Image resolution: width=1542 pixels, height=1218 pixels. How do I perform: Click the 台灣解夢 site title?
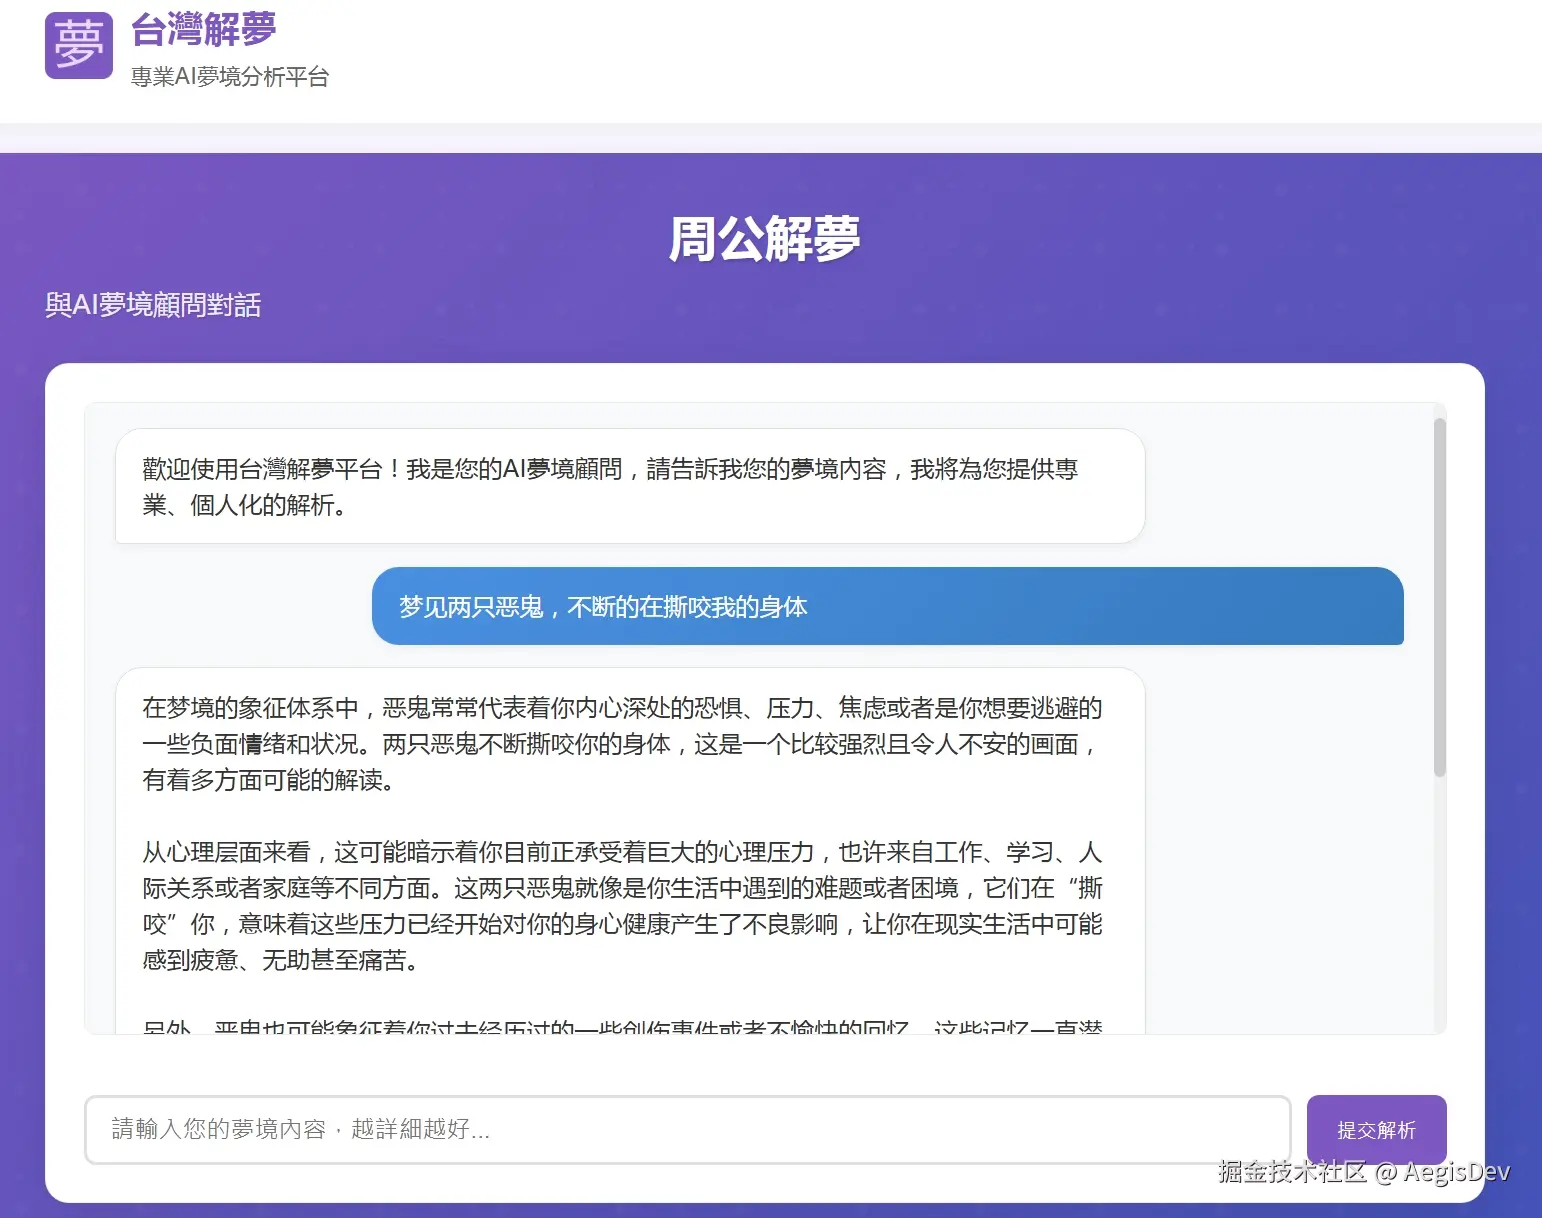pos(203,30)
